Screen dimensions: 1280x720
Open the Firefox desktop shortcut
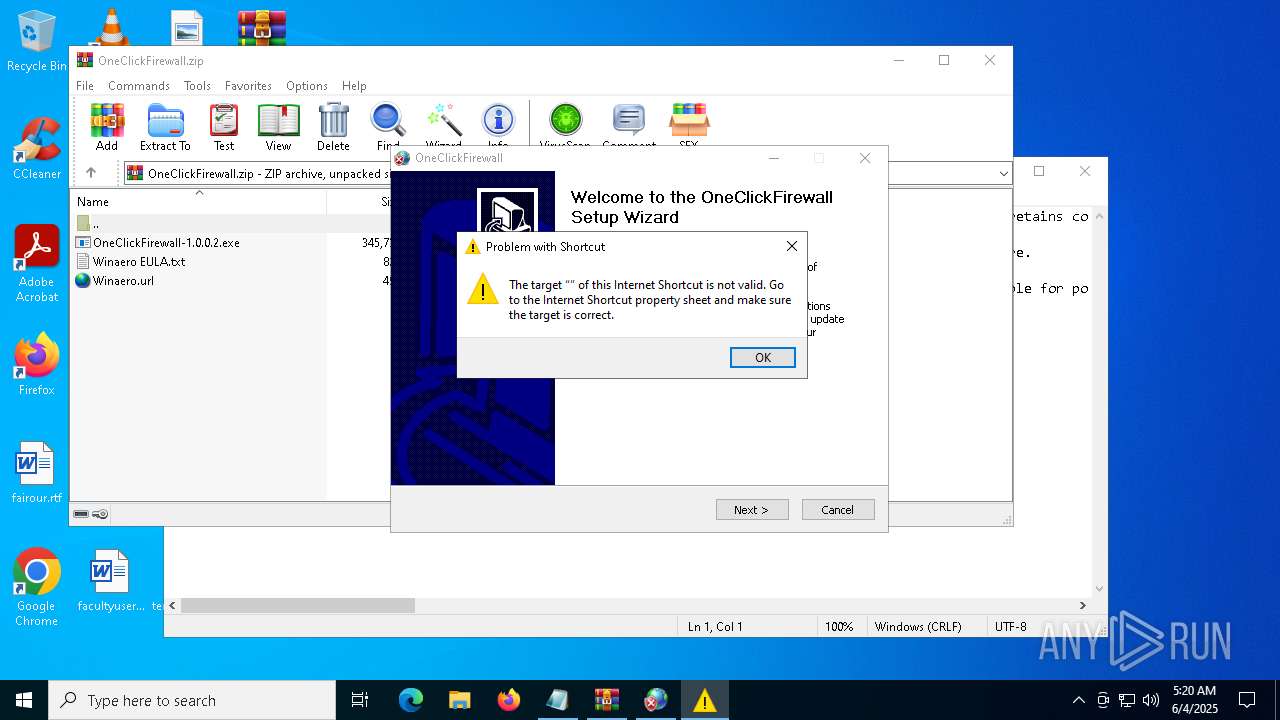click(37, 365)
